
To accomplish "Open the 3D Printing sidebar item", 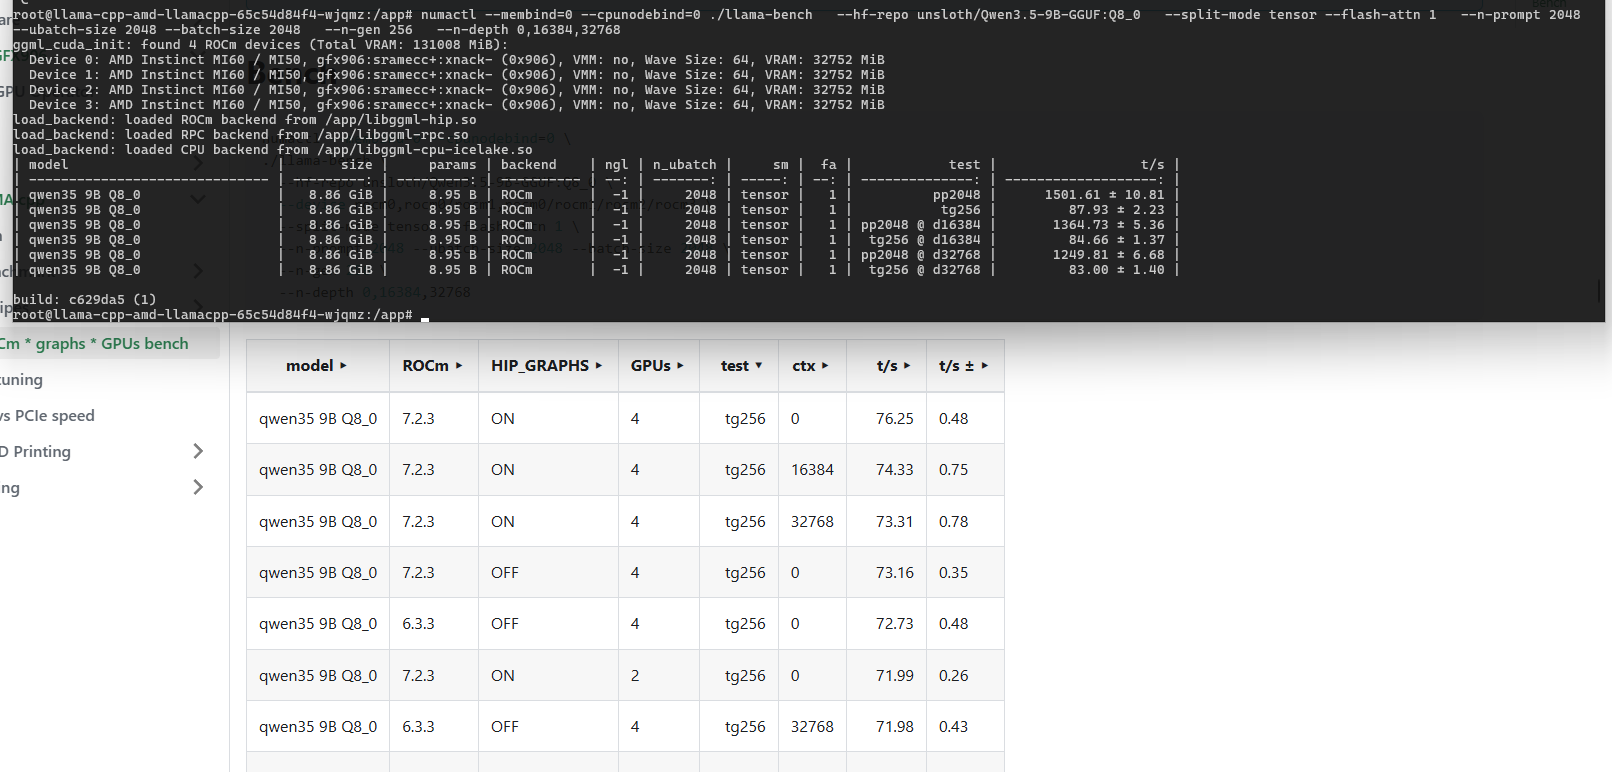I will 36,452.
